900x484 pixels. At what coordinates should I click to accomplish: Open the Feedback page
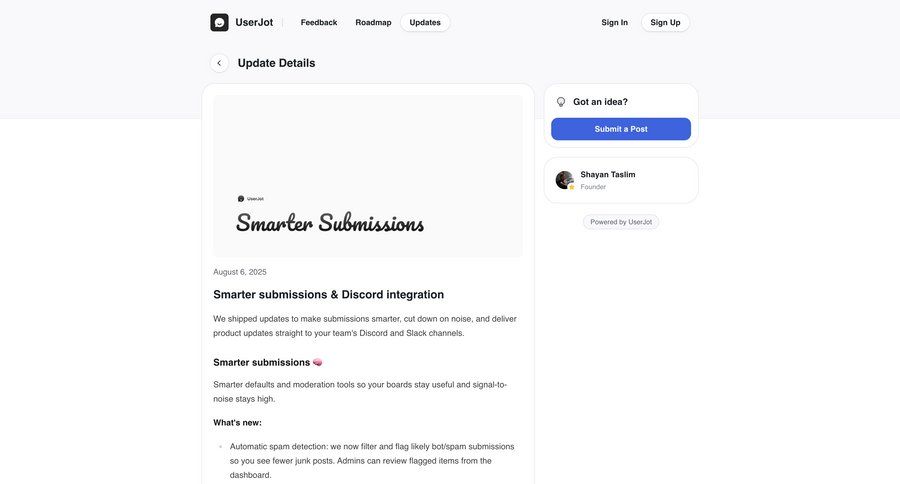(x=319, y=22)
